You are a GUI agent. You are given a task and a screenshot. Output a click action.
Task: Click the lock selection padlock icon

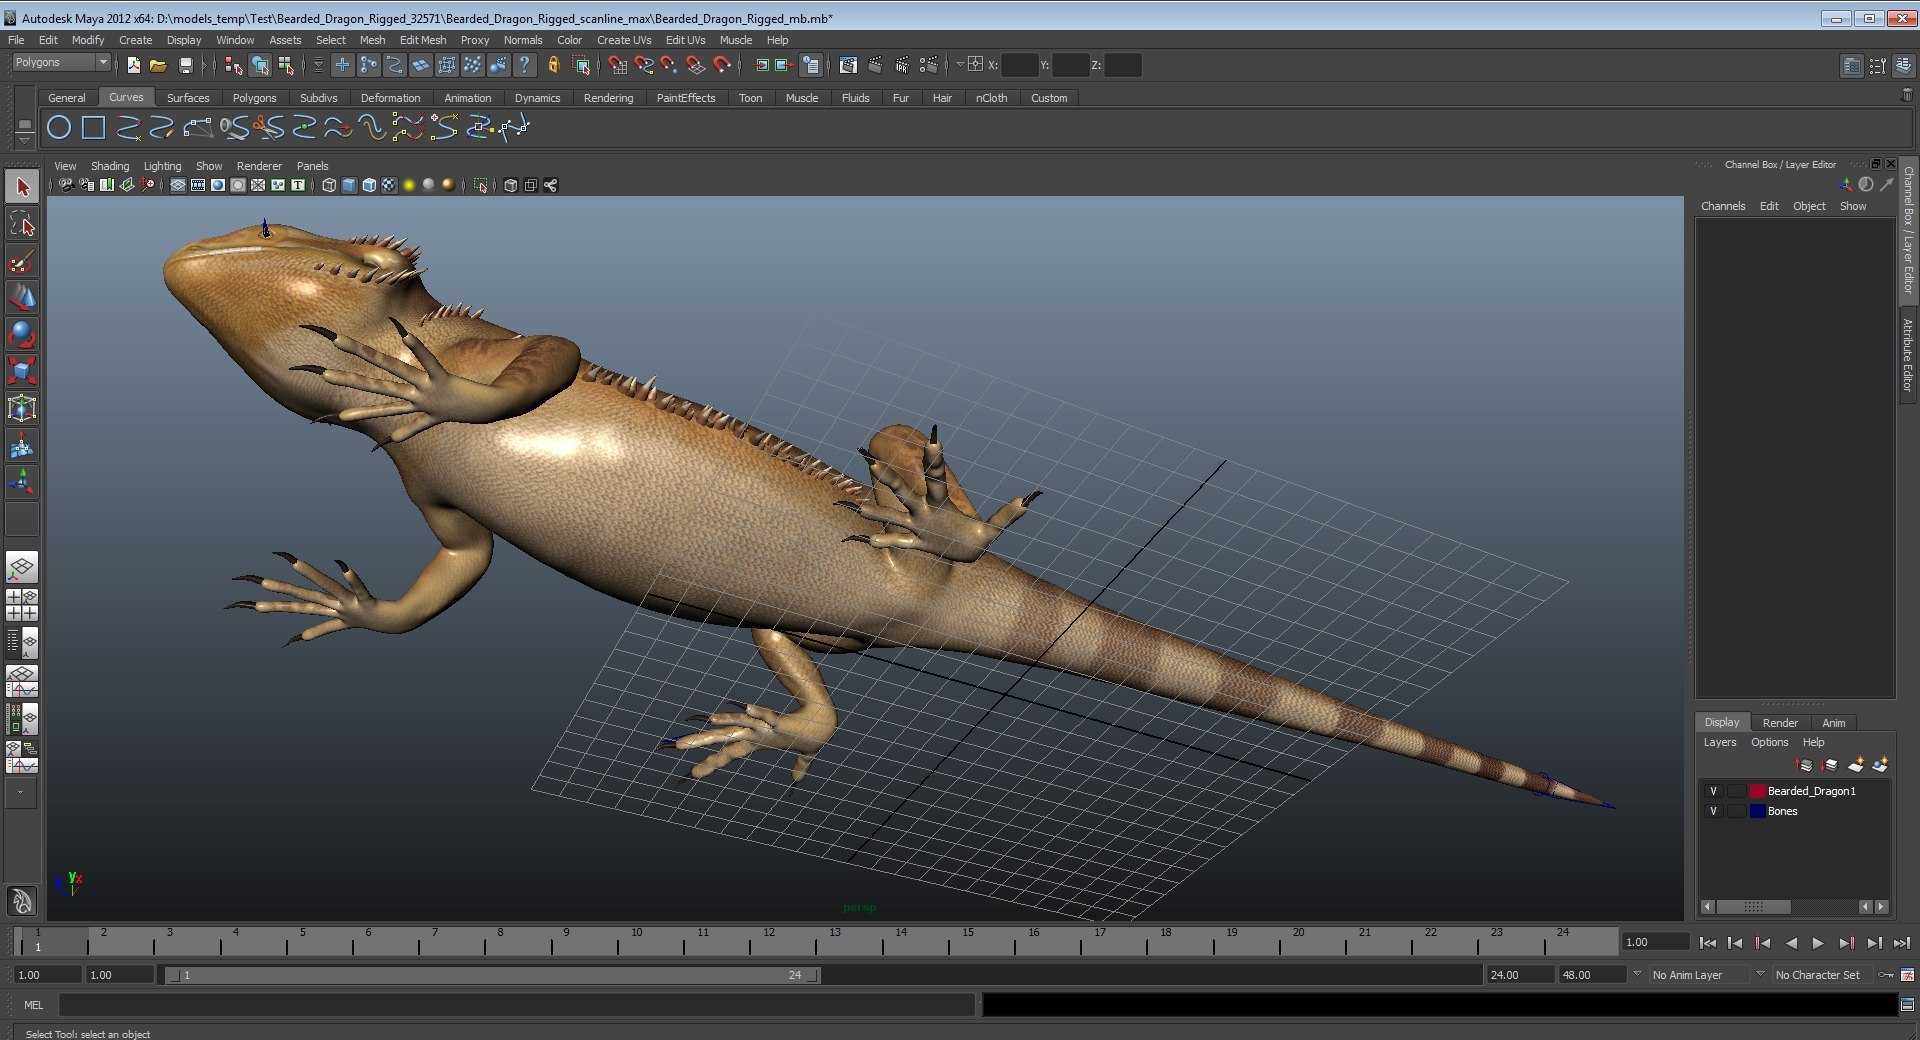[x=553, y=65]
